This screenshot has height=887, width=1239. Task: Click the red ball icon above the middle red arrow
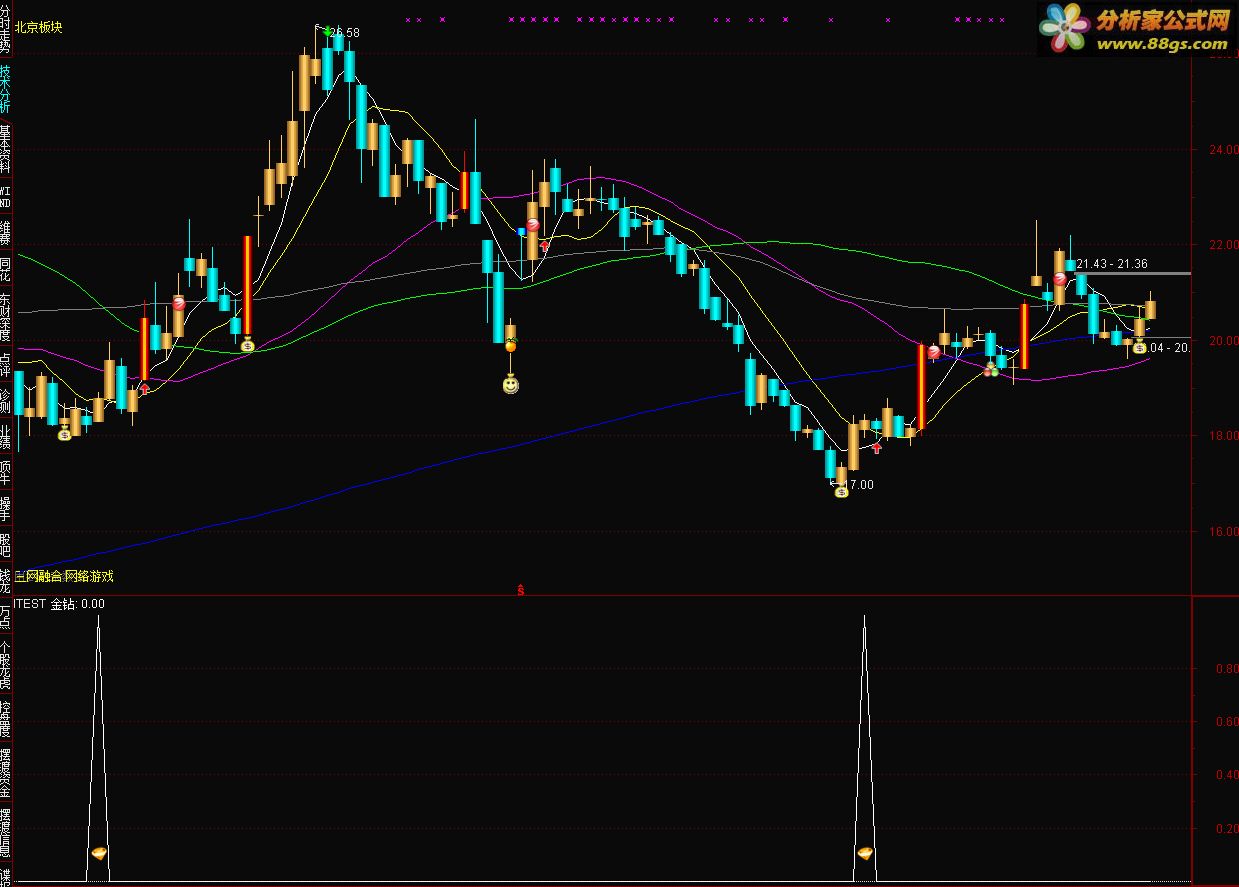tap(533, 225)
